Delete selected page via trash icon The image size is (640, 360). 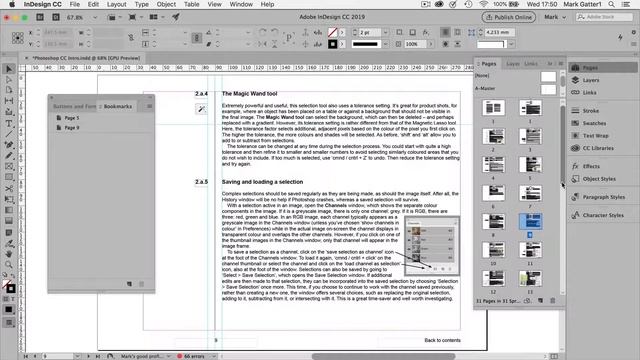553,301
